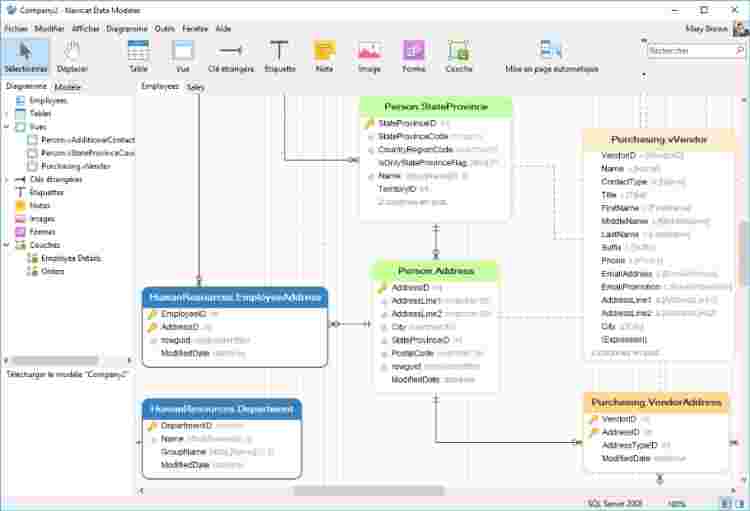Select the Note tool in the toolbar

[x=324, y=56]
